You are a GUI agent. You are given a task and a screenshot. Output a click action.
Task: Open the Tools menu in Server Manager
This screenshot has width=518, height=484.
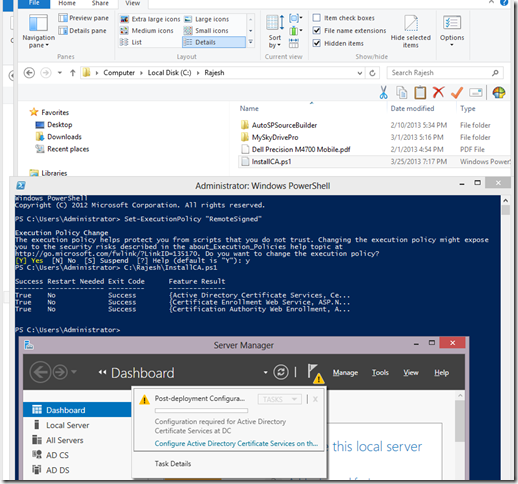click(x=380, y=373)
